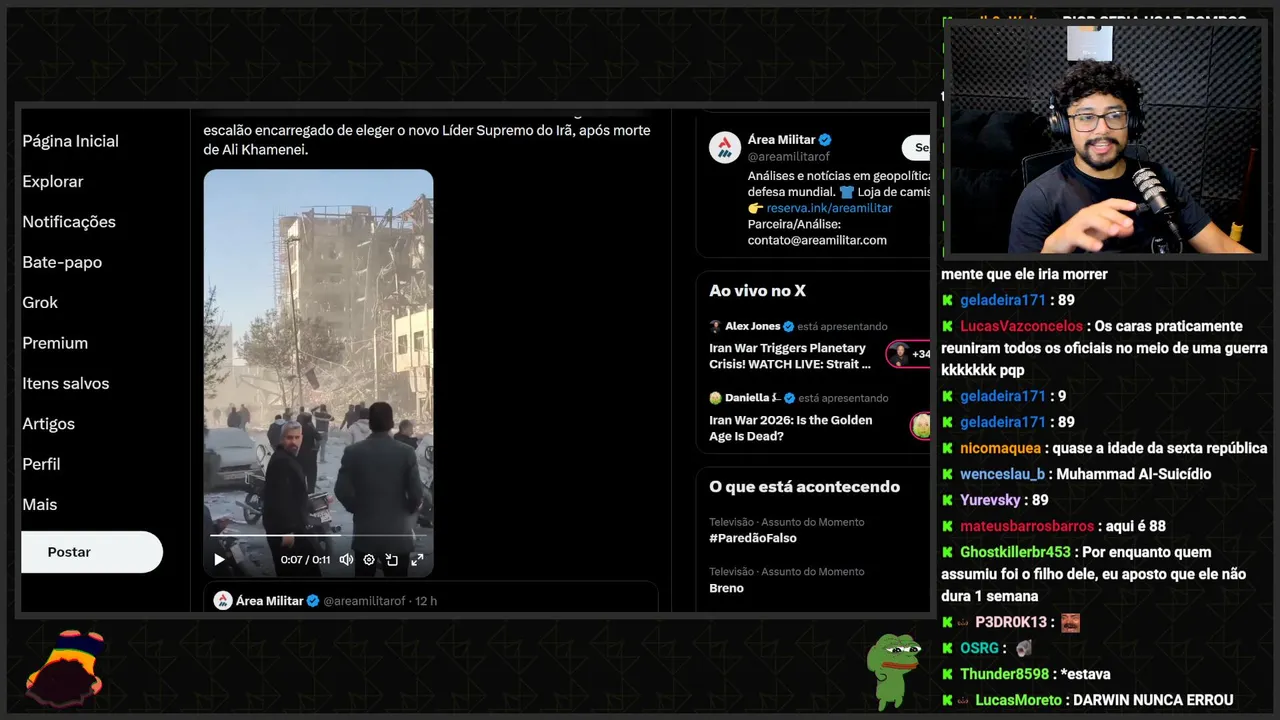Go to Explorar in the sidebar
The height and width of the screenshot is (720, 1280).
(53, 182)
